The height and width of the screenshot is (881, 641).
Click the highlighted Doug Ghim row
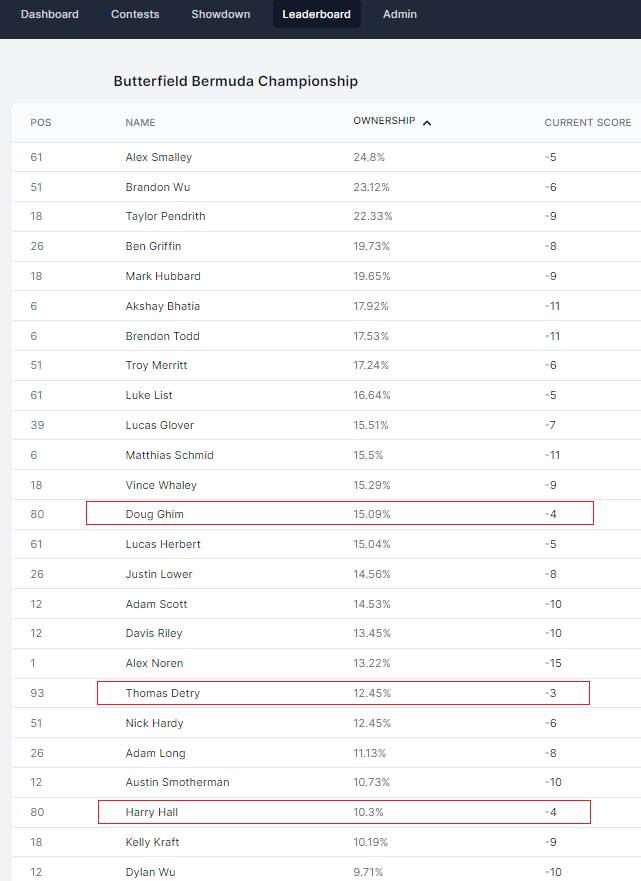coord(340,514)
